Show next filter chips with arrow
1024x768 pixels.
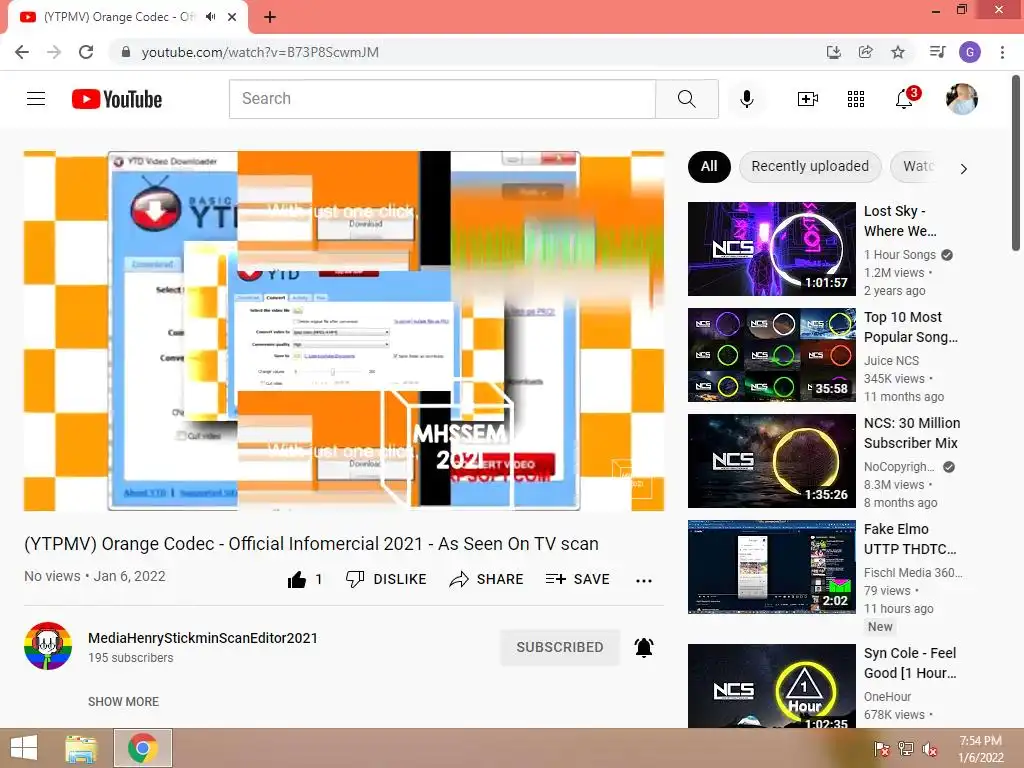963,168
